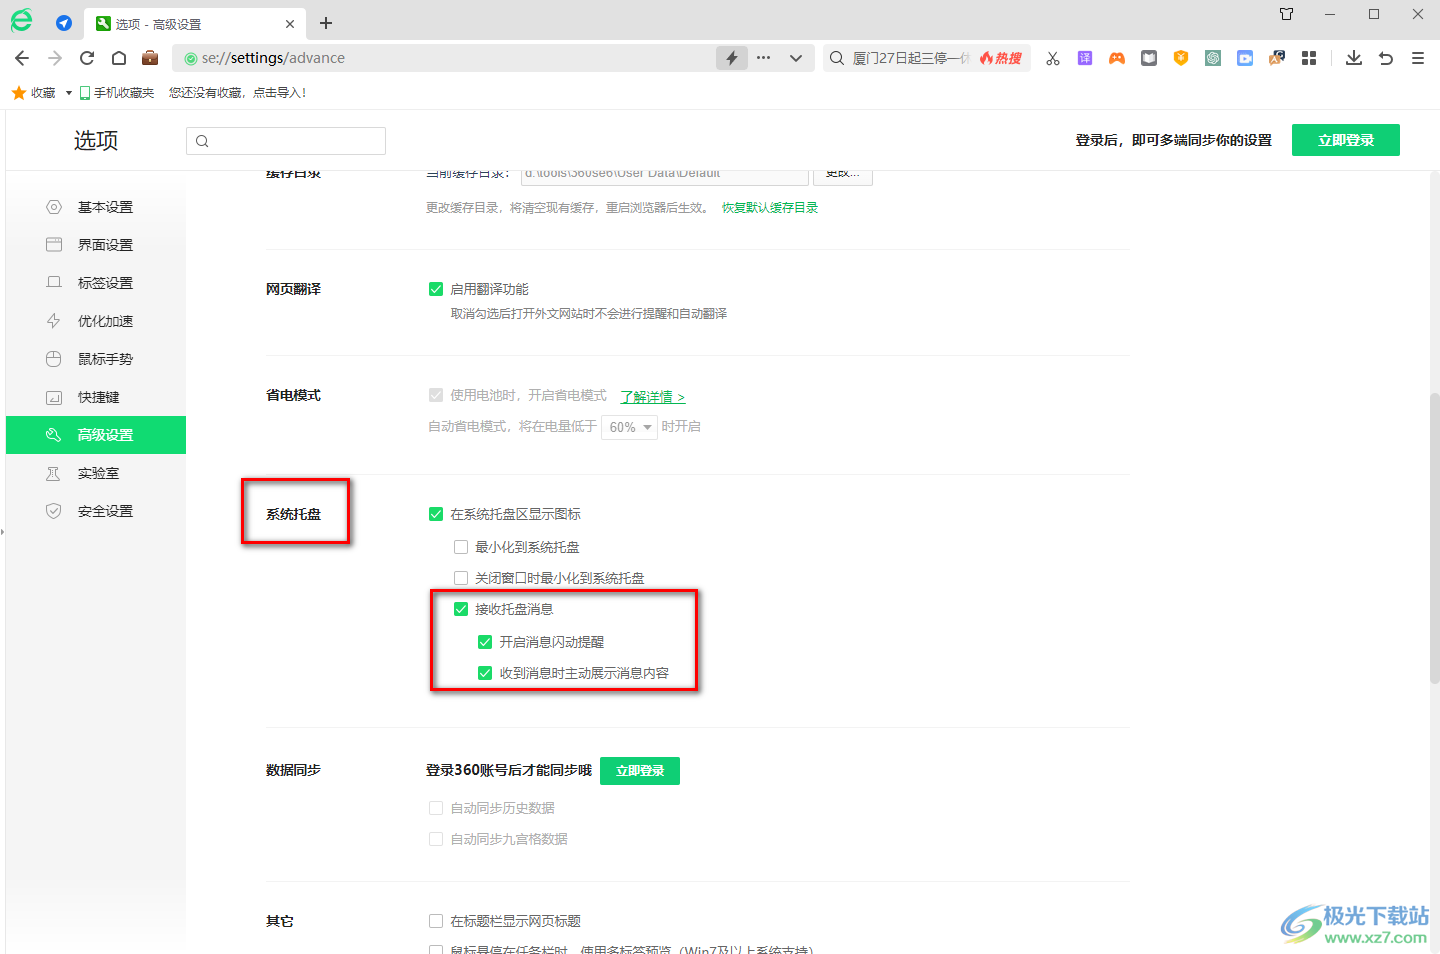
Task: Open 基本设置 in the sidebar
Action: (x=96, y=207)
